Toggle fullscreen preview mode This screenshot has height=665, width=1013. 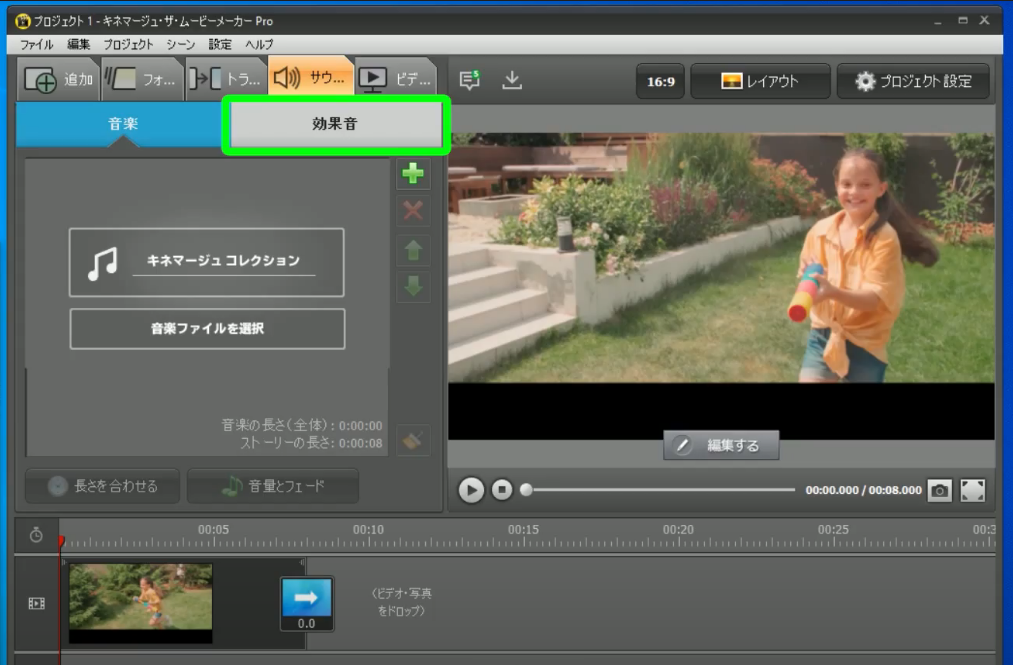click(972, 490)
